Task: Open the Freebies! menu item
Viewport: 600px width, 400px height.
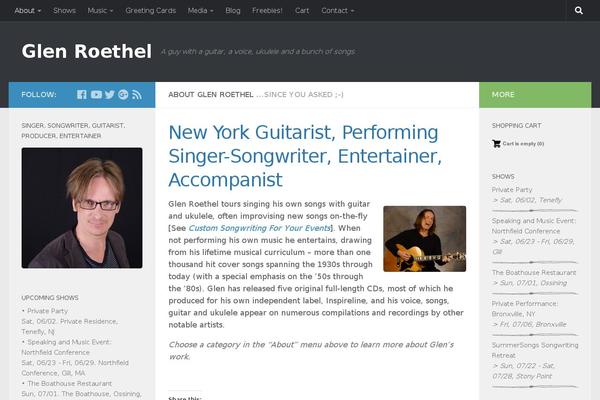Action: [267, 11]
